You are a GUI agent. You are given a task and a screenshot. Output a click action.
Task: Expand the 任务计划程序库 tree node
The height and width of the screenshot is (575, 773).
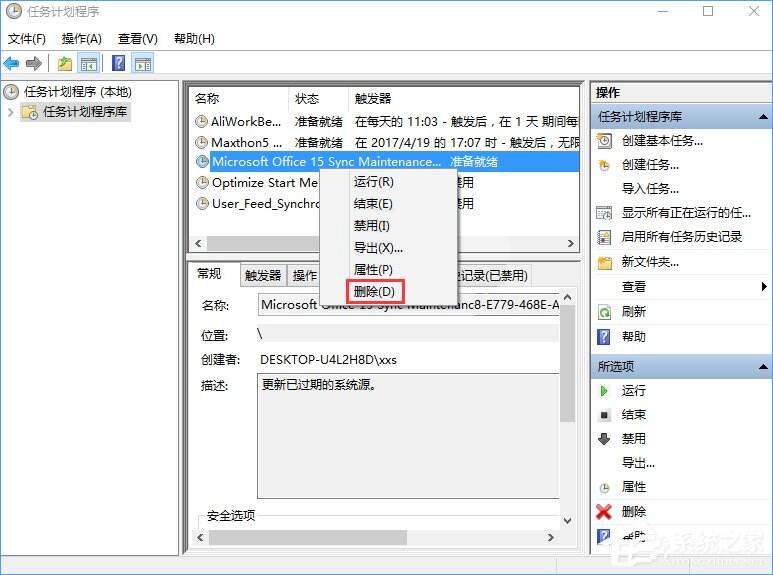tap(10, 112)
